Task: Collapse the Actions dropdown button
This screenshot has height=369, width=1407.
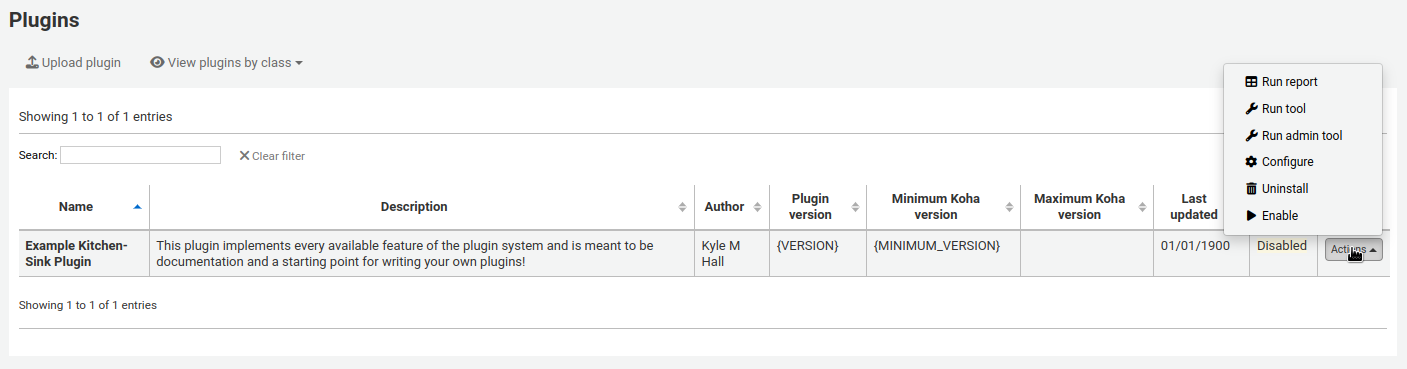Action: (1354, 249)
